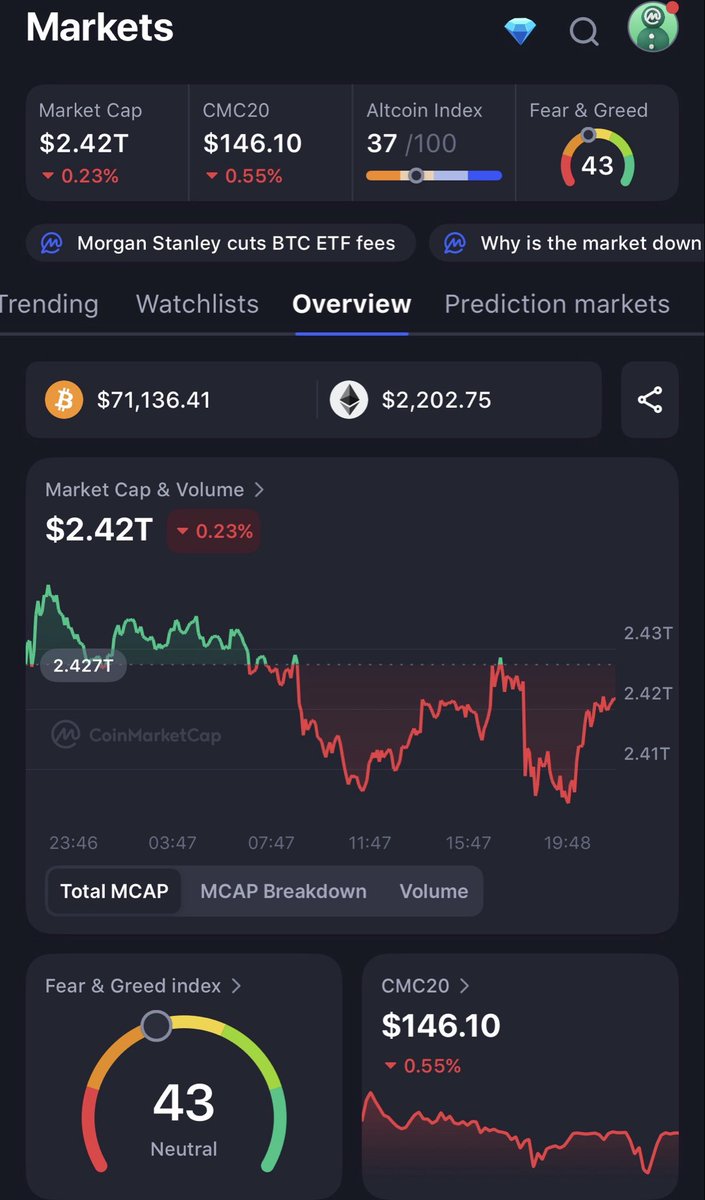Tap the diamond premium icon
This screenshot has height=1200, width=705.
[520, 31]
